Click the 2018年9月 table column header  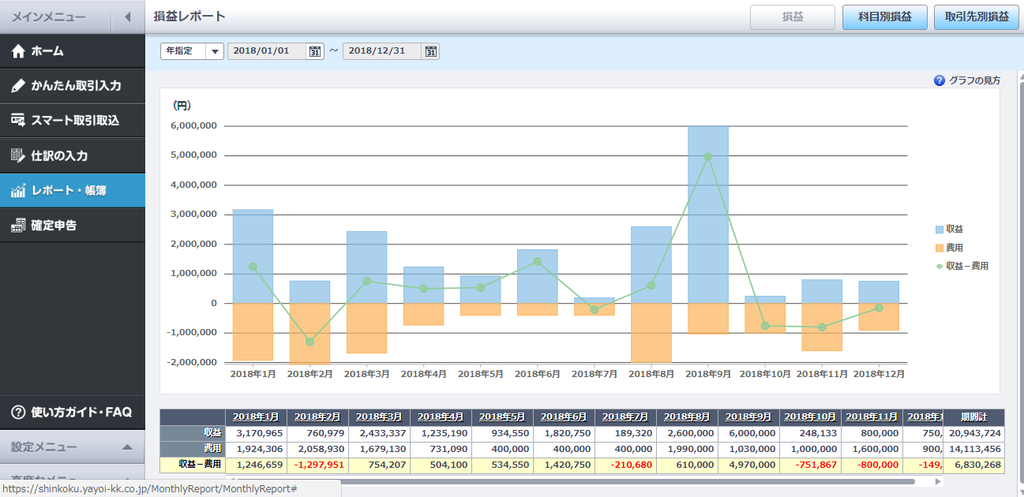click(749, 417)
